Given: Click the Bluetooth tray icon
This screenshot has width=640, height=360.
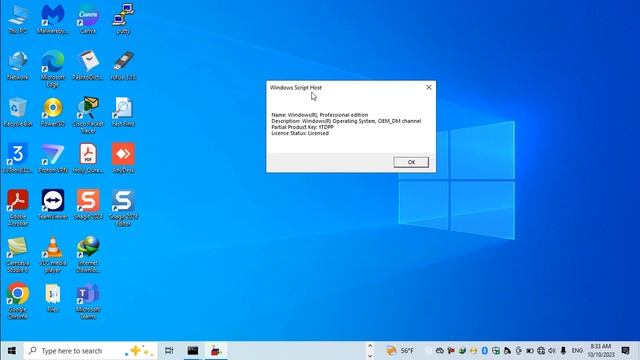Looking at the screenshot, I should 484,351.
